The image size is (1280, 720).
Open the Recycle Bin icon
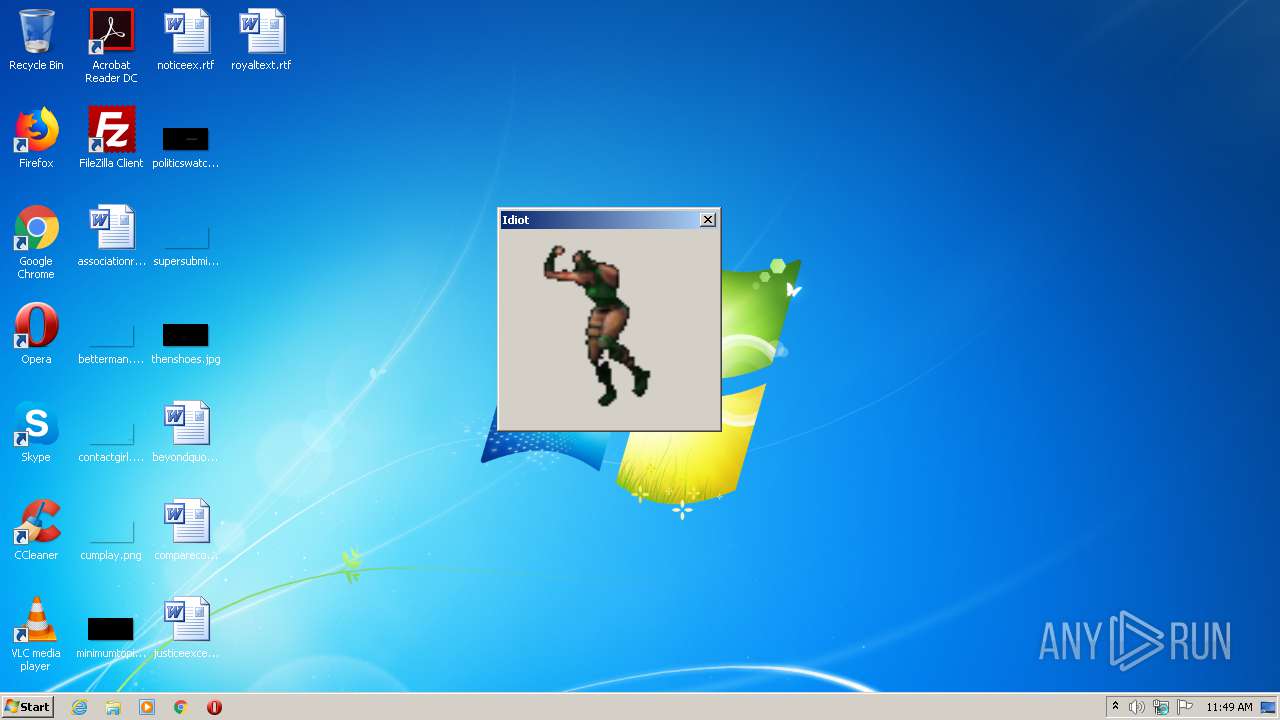(x=36, y=40)
